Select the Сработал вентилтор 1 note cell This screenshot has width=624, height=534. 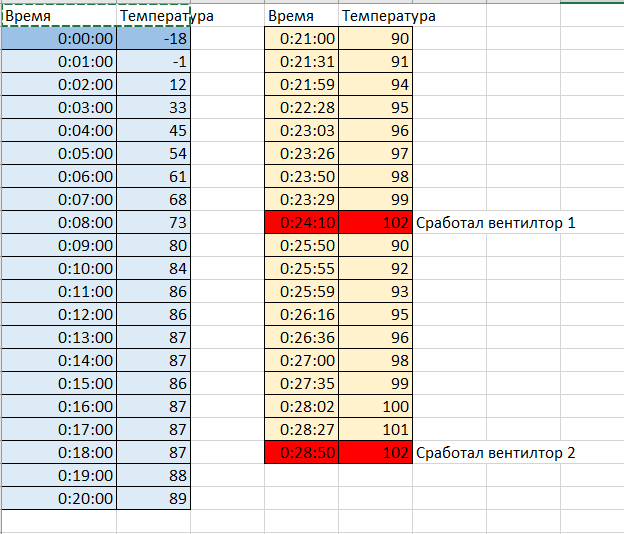[x=495, y=222]
